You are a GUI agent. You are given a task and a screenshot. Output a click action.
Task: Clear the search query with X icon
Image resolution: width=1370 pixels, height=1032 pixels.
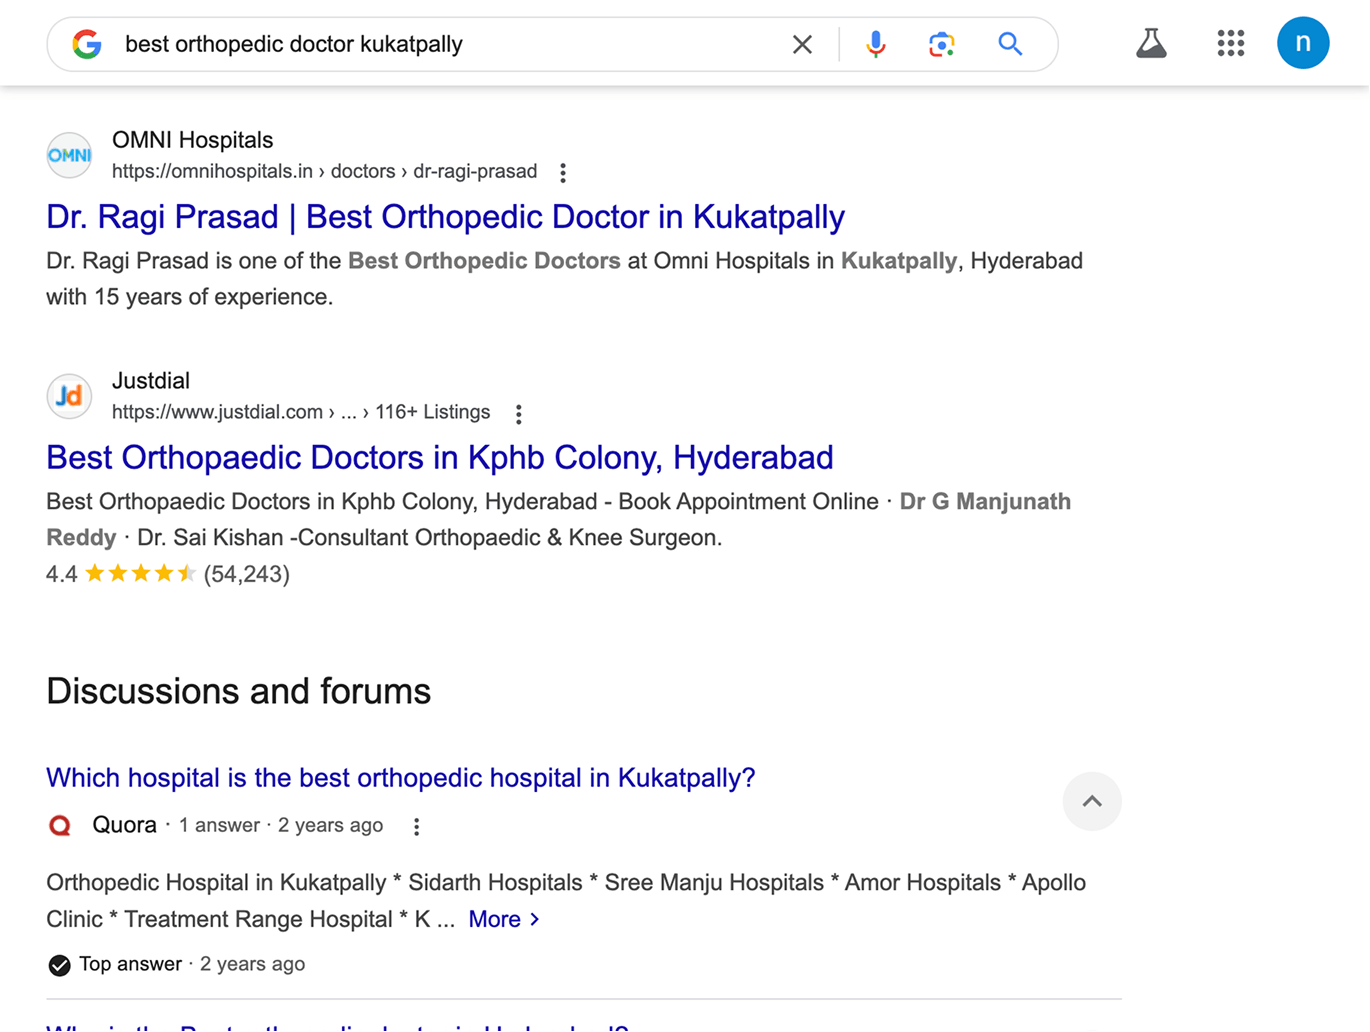(x=802, y=44)
